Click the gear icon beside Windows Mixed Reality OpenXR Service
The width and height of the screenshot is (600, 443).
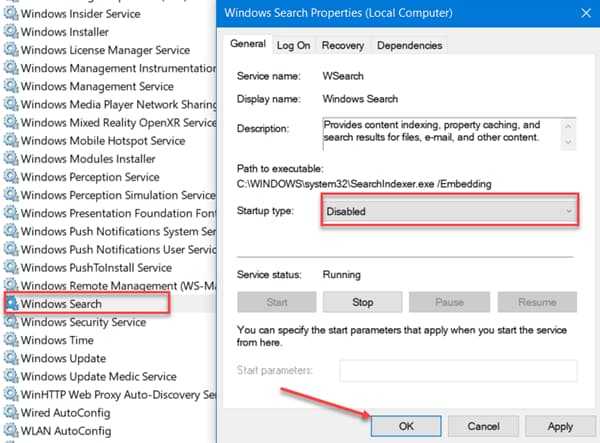[11, 122]
